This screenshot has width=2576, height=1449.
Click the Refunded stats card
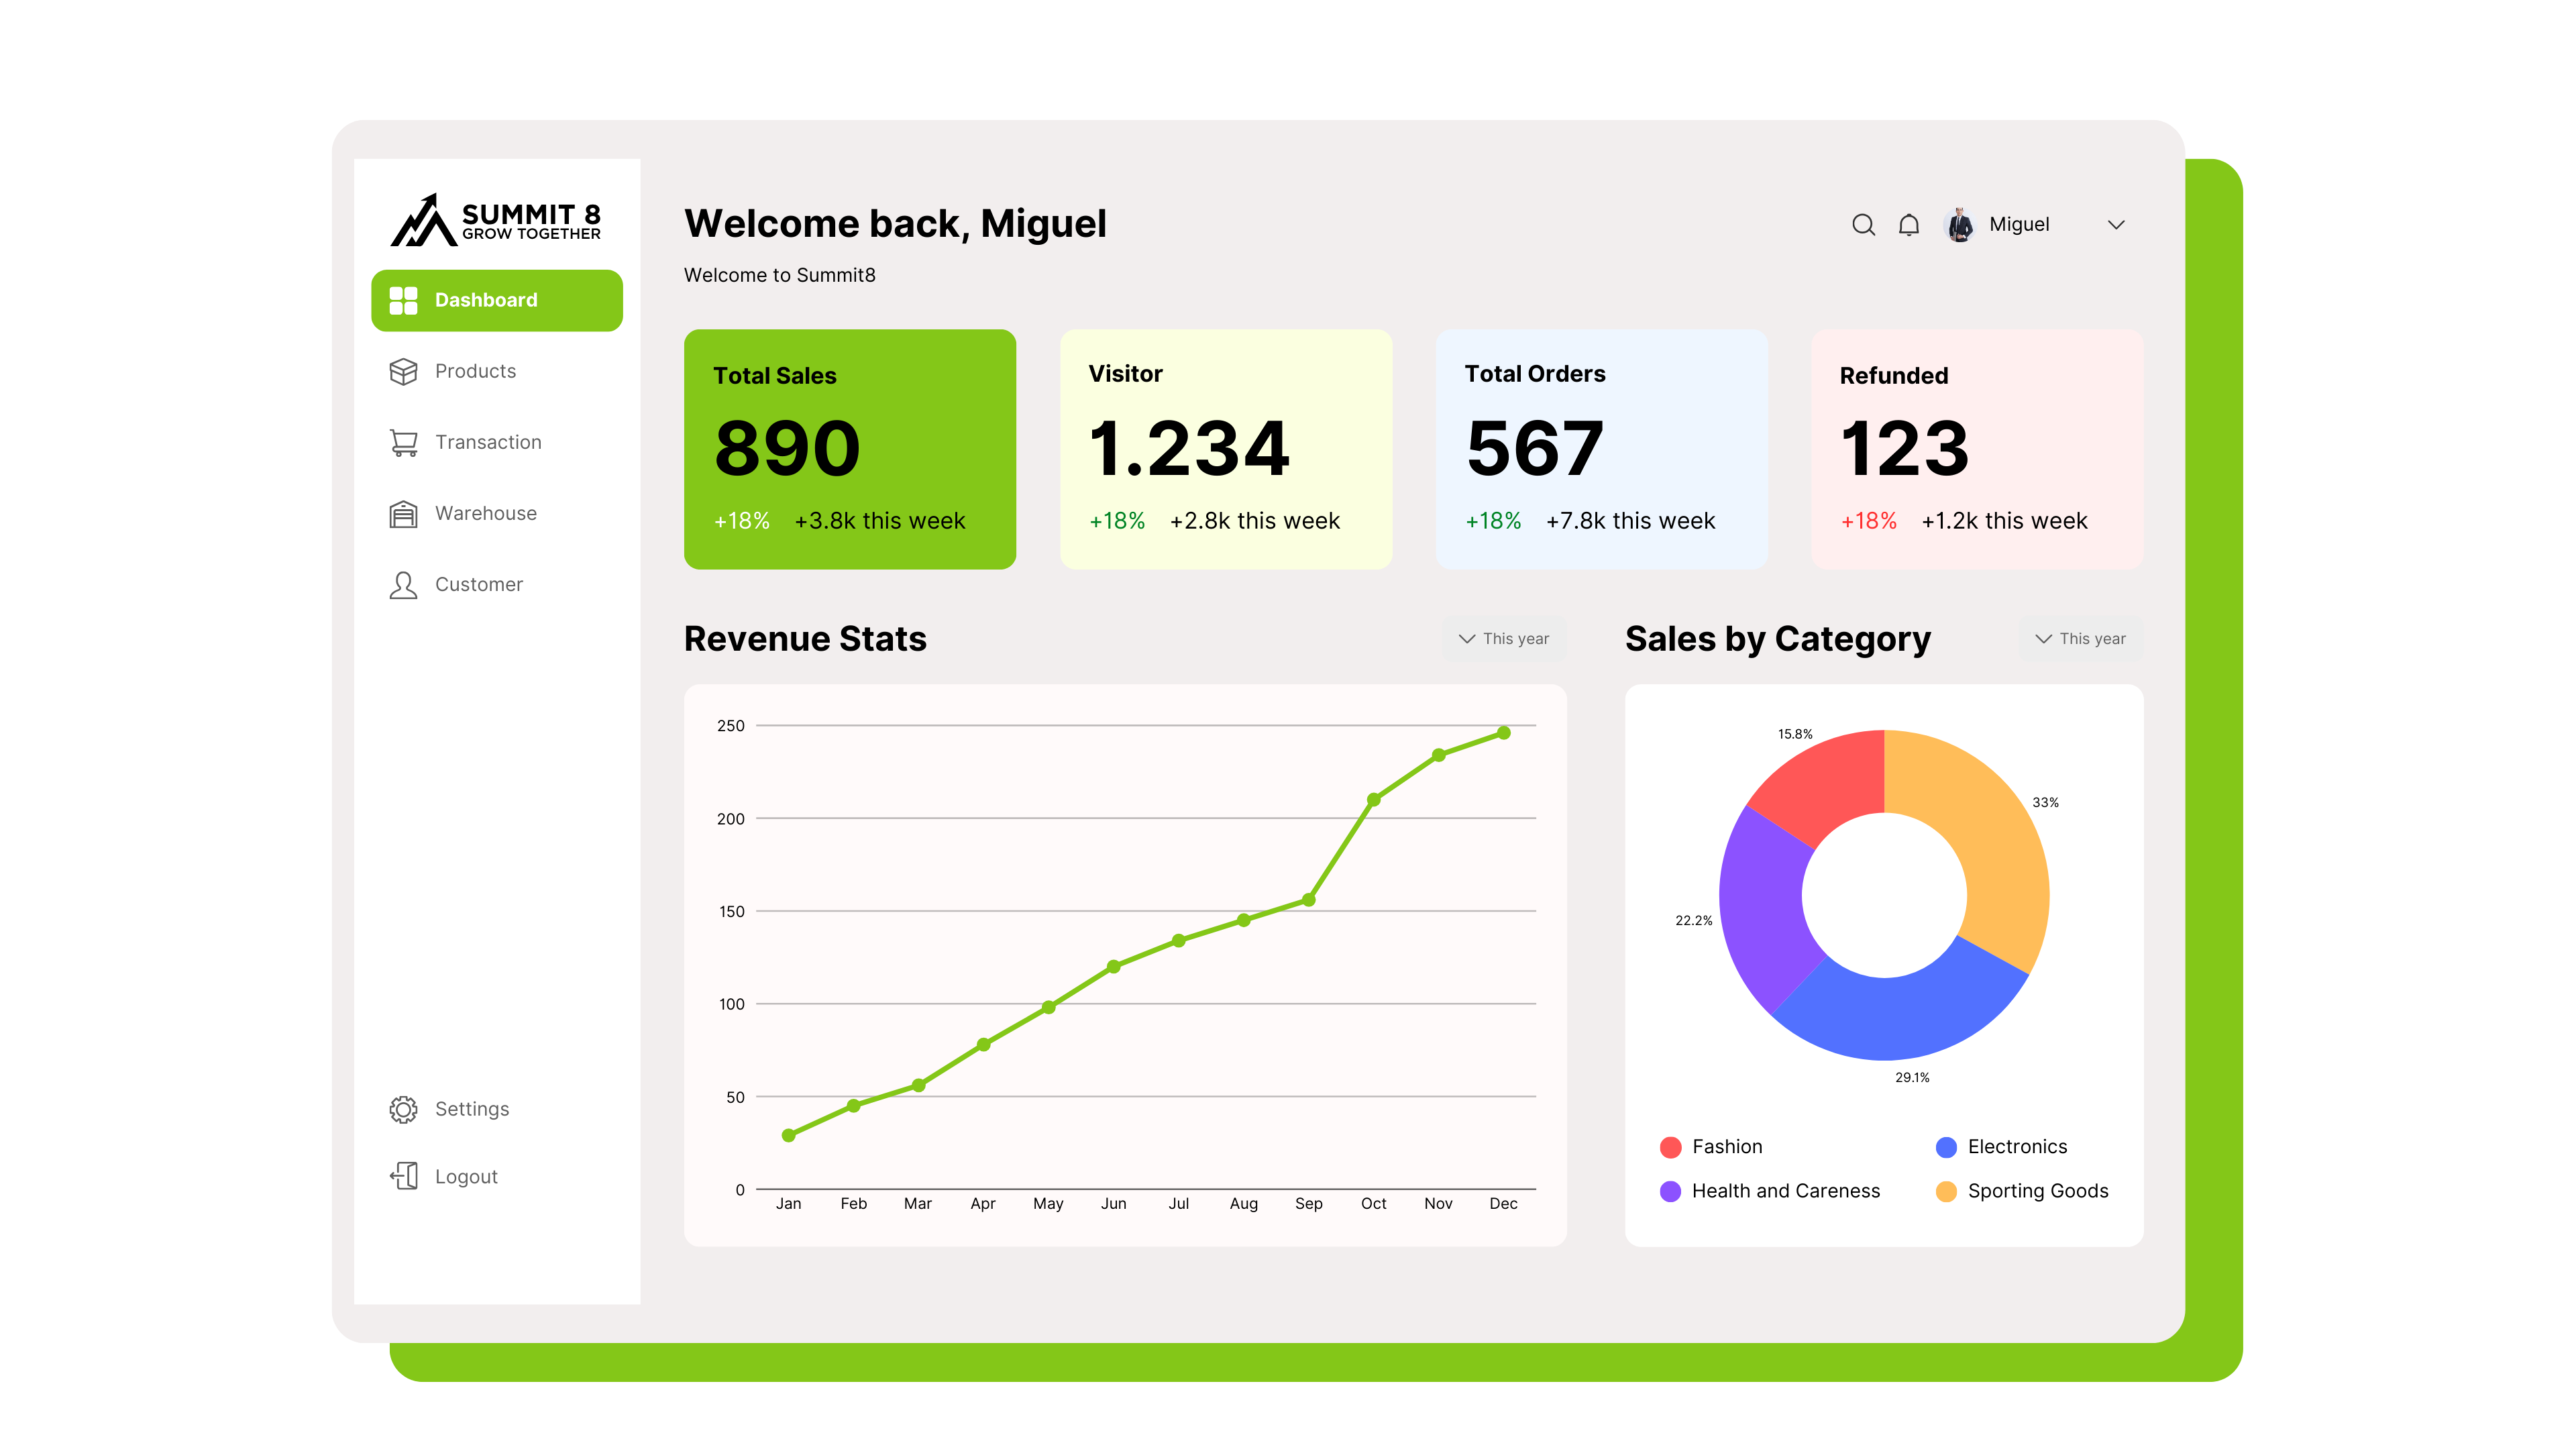click(1977, 449)
